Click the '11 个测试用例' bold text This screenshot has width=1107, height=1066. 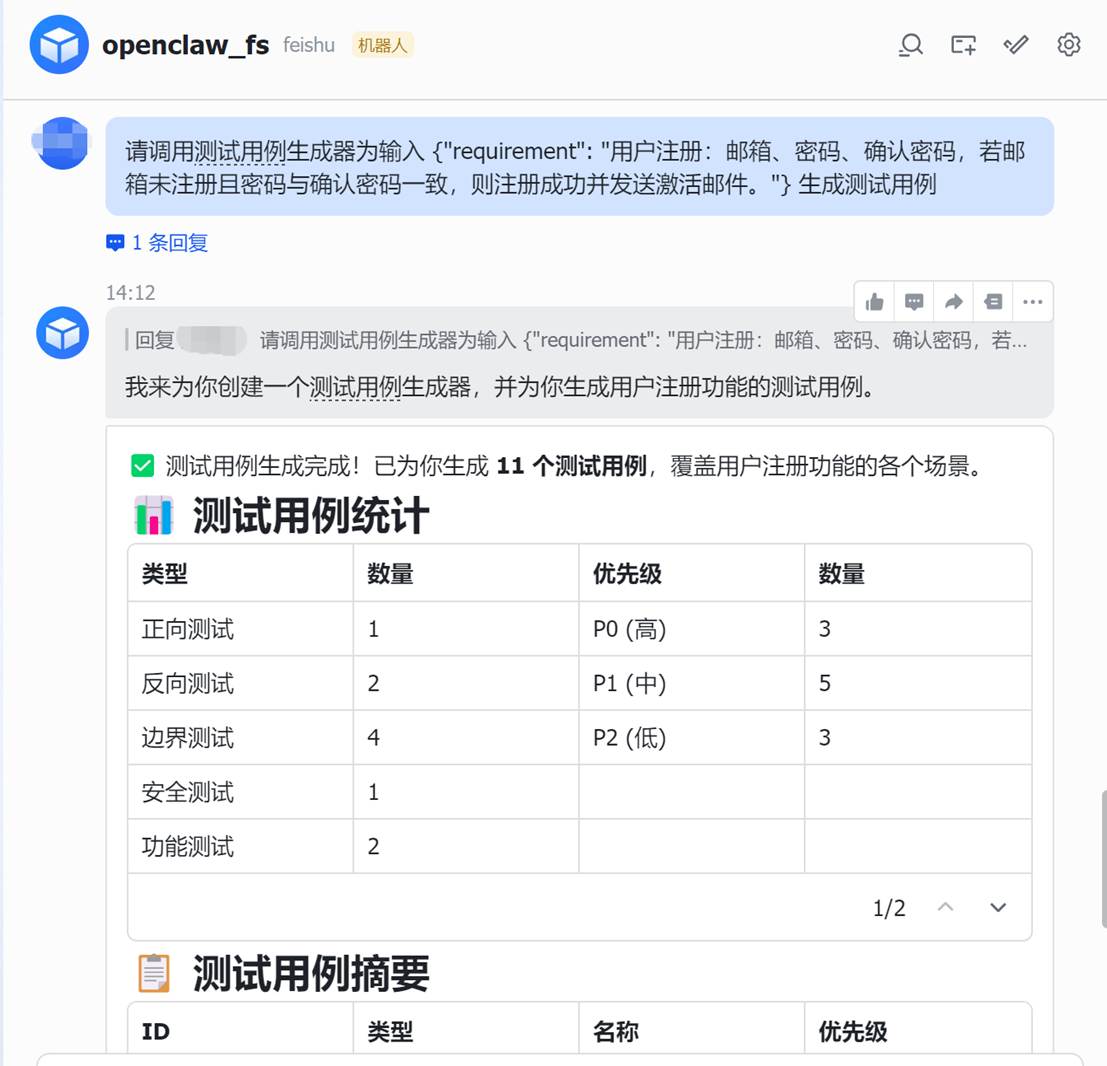(571, 466)
